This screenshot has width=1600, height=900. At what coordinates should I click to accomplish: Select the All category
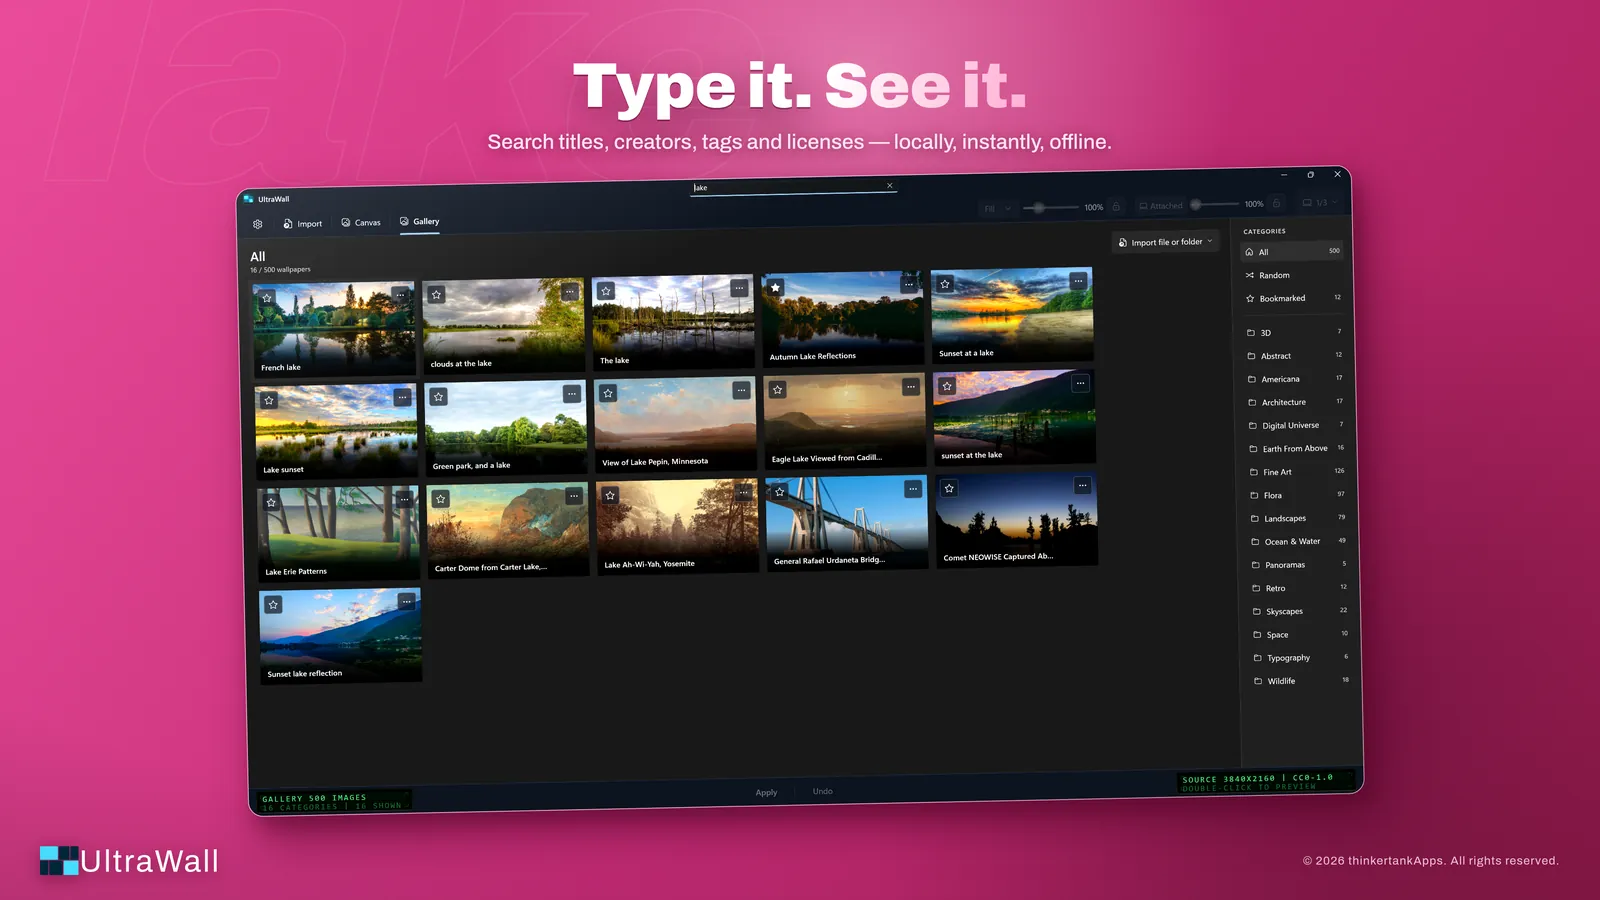[1293, 252]
